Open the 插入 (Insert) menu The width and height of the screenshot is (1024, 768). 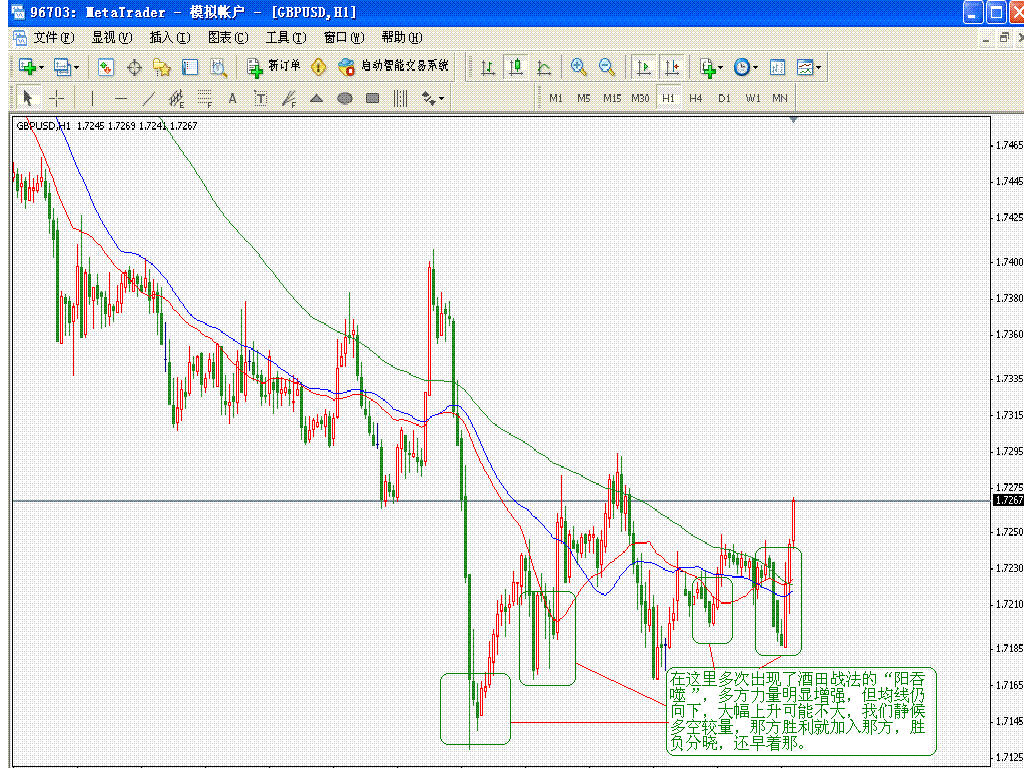169,37
